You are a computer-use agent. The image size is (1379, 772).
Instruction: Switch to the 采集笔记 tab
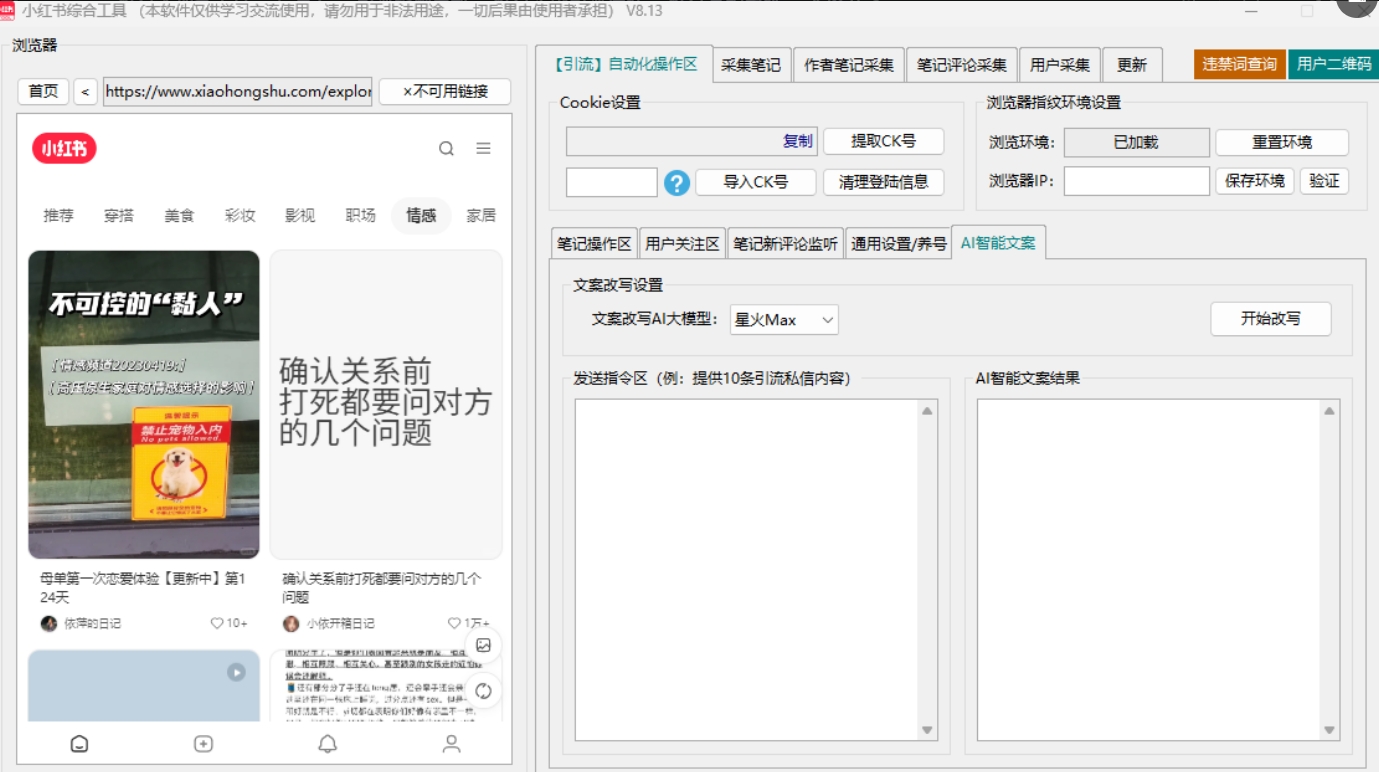[751, 65]
